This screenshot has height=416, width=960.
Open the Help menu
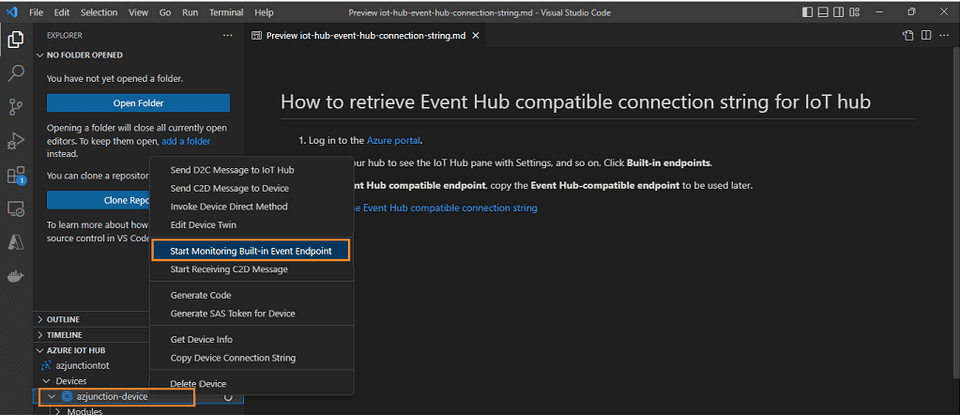(264, 12)
